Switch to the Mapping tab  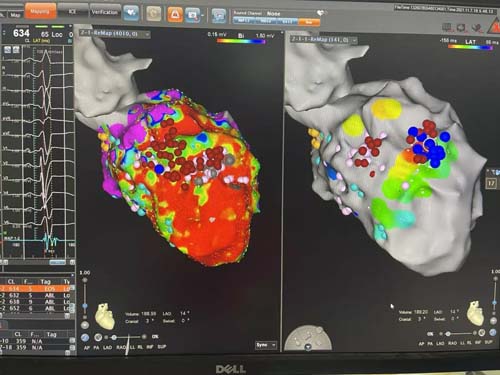pos(40,11)
